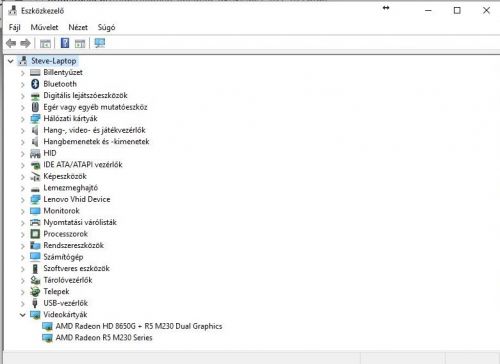Open the Művelet menu
The height and width of the screenshot is (364, 500).
tap(44, 27)
